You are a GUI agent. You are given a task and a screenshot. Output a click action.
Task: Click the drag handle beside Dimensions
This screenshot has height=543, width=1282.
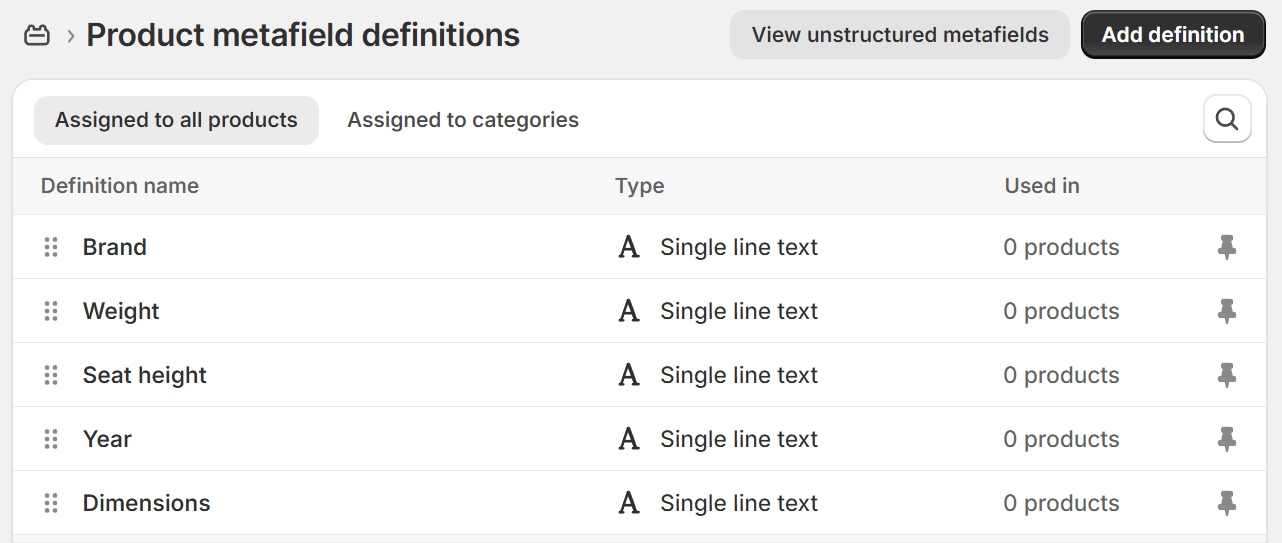[x=51, y=503]
